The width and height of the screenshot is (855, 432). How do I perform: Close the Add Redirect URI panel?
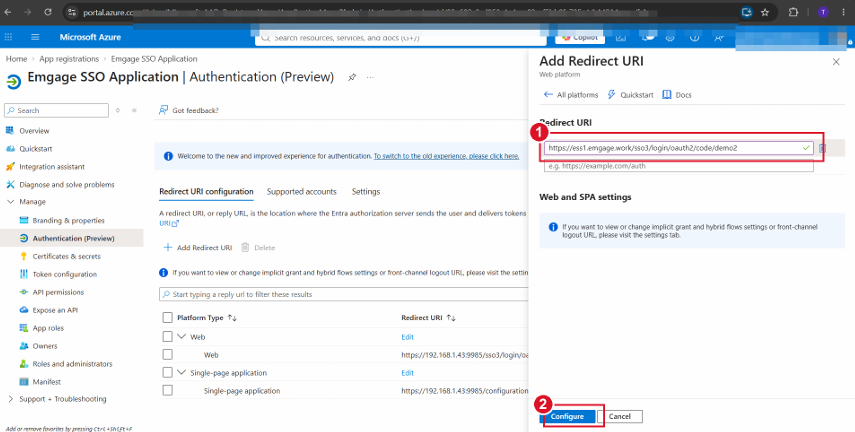[836, 62]
